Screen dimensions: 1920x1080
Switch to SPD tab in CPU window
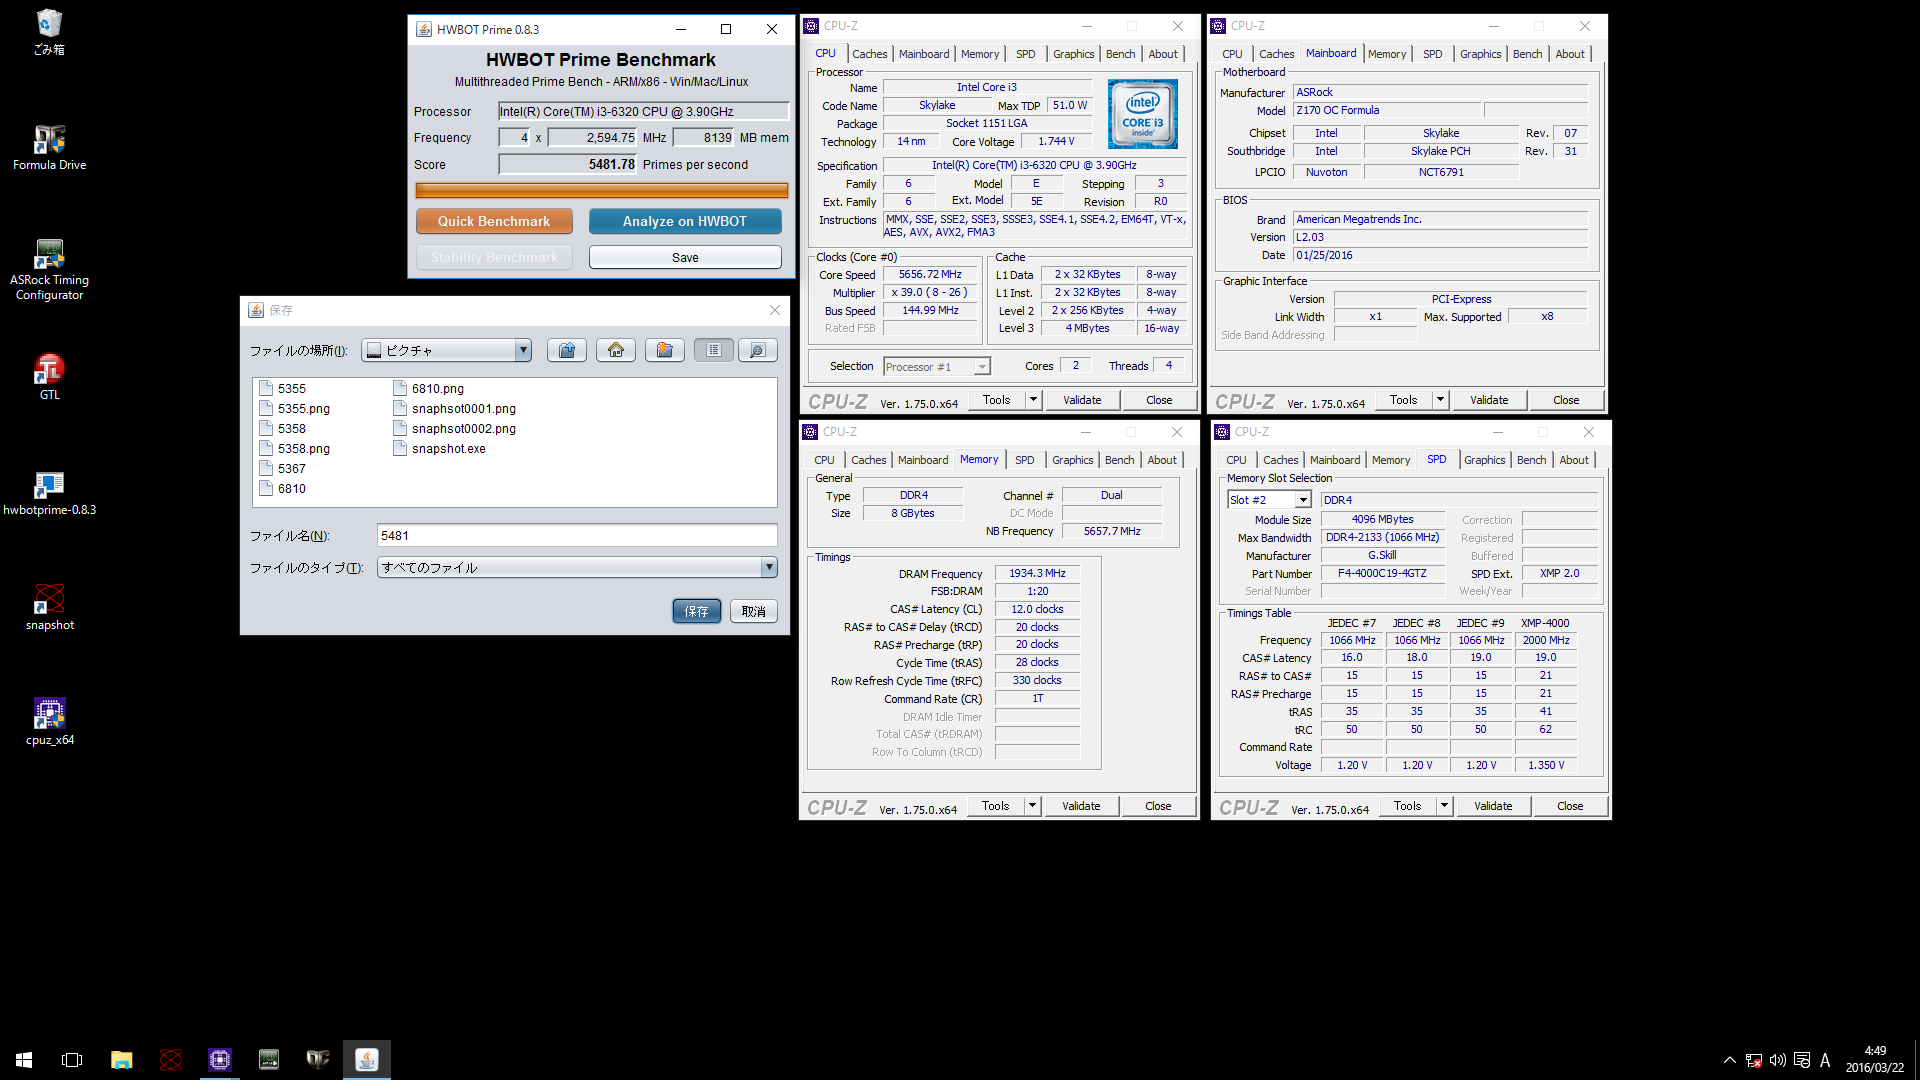point(1025,54)
